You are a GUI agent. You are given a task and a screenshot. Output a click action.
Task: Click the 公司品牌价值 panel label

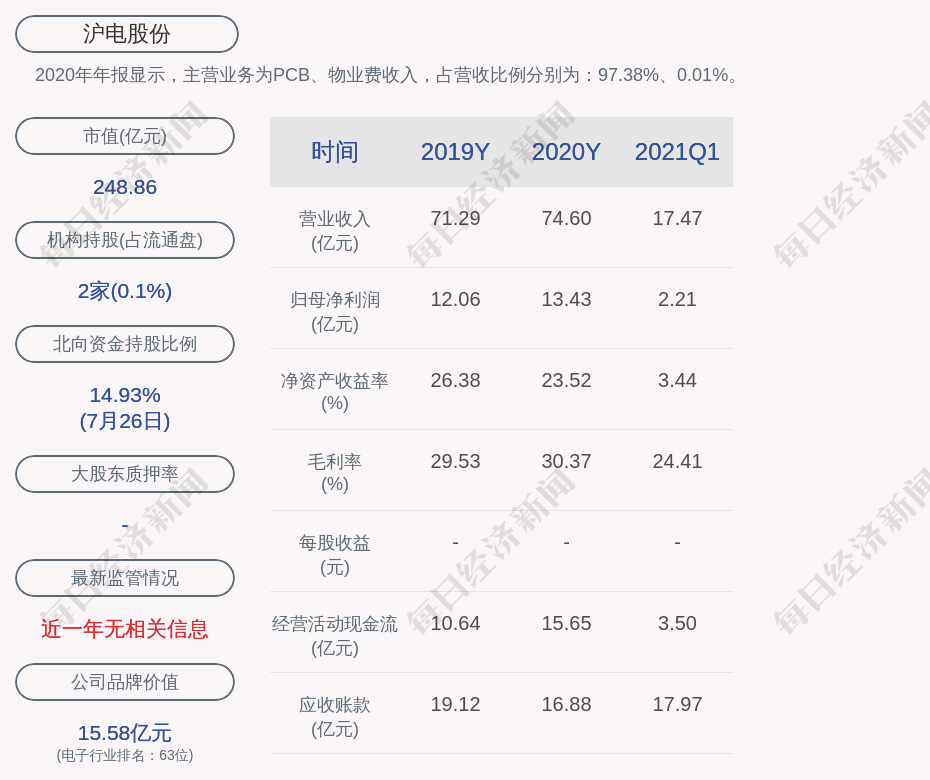click(x=124, y=682)
